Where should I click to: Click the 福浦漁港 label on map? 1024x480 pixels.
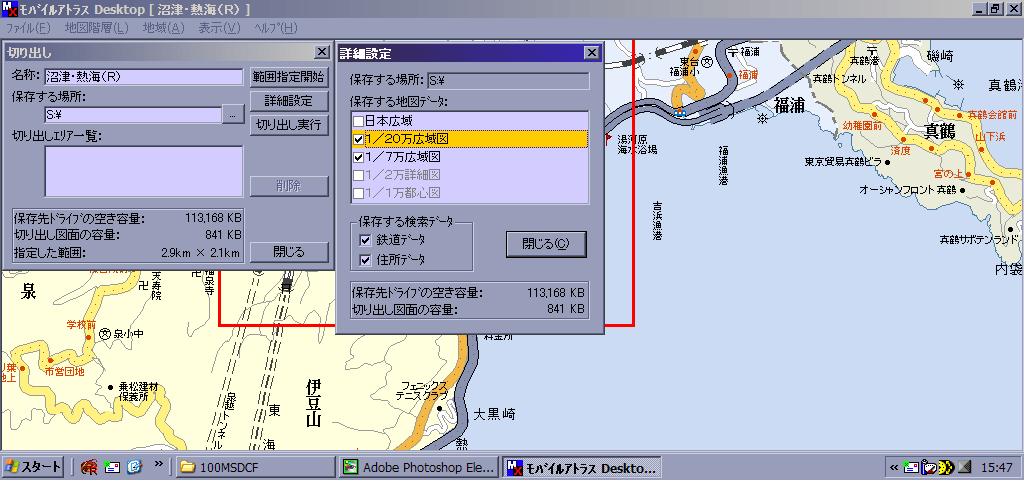[x=723, y=165]
